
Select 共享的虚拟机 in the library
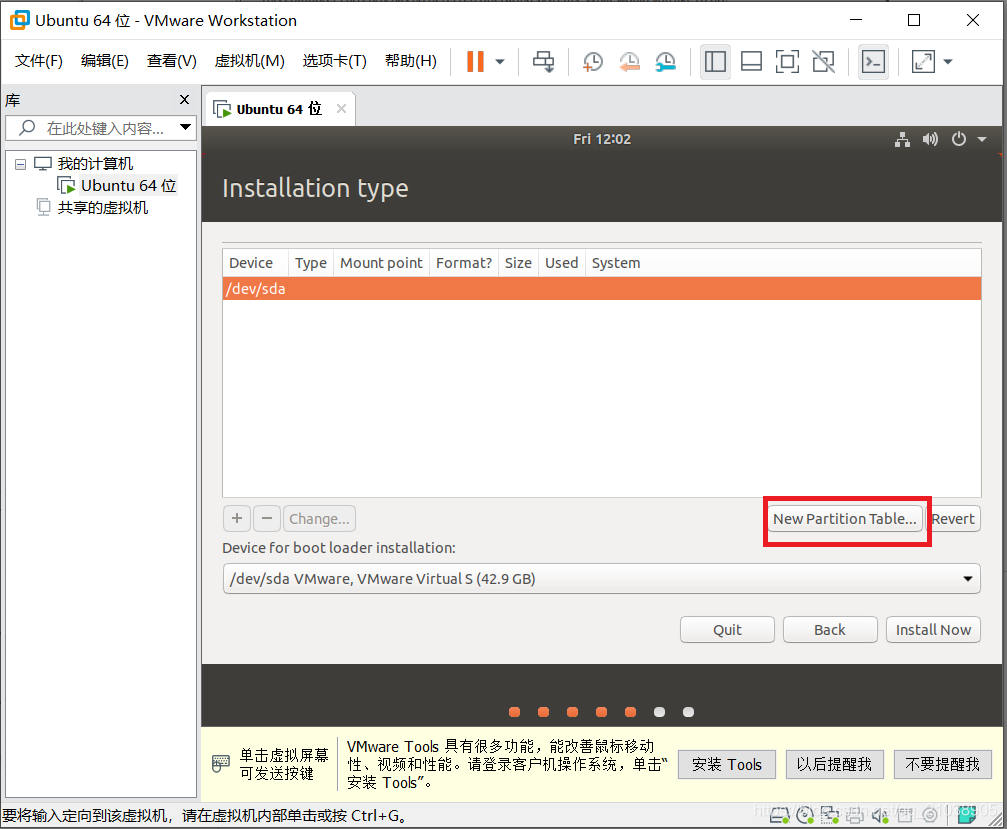pos(103,207)
